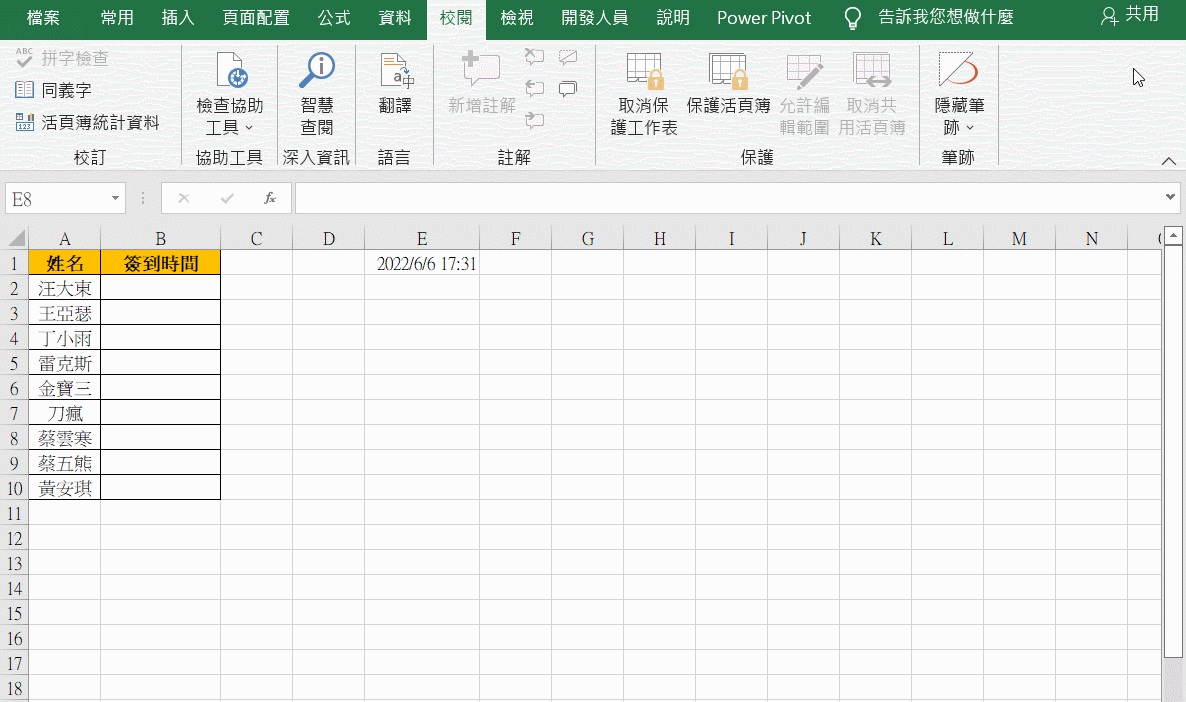This screenshot has width=1186, height=702.
Task: Click the show all comments icon in 註解 group
Action: click(568, 89)
